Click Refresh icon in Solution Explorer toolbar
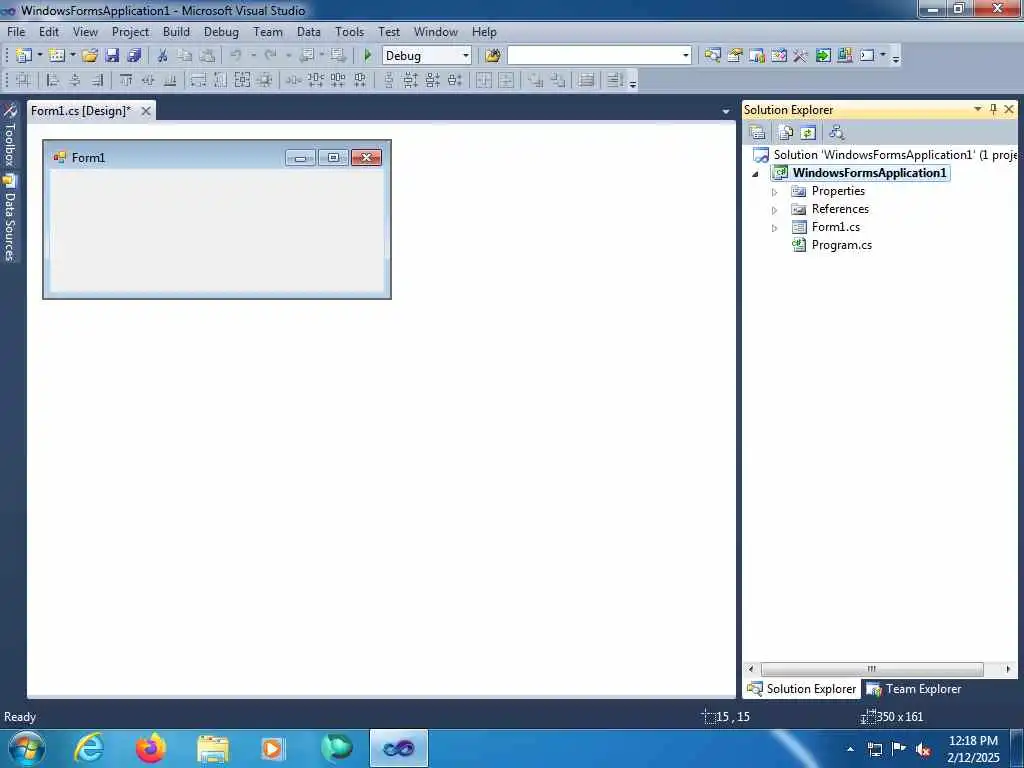Image resolution: width=1024 pixels, height=768 pixels. point(808,133)
